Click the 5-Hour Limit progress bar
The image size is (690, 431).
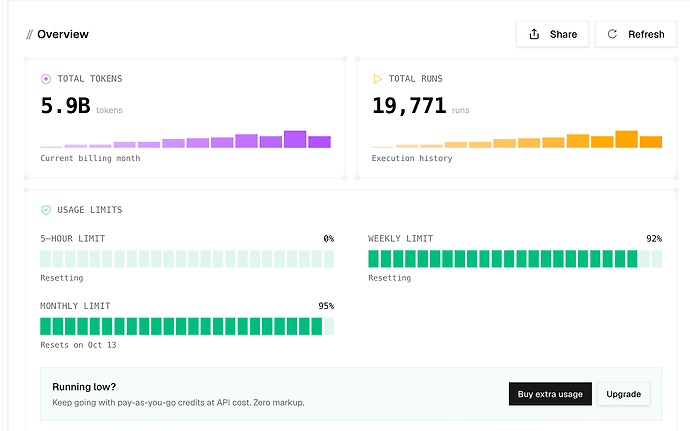[187, 259]
